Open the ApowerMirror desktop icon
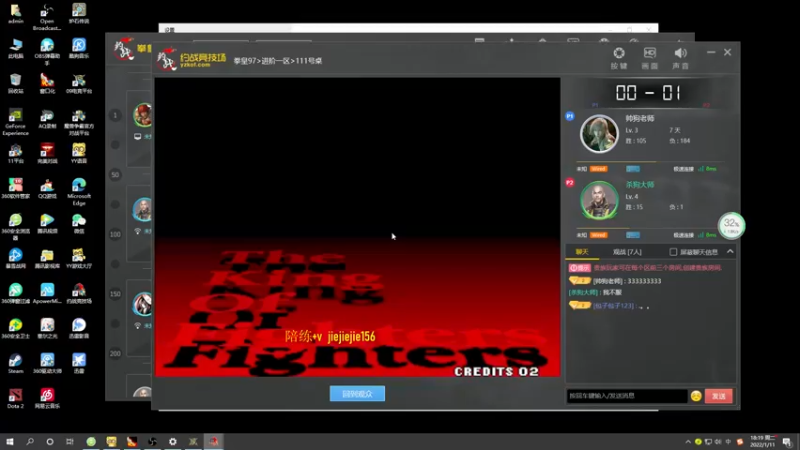 [47, 294]
